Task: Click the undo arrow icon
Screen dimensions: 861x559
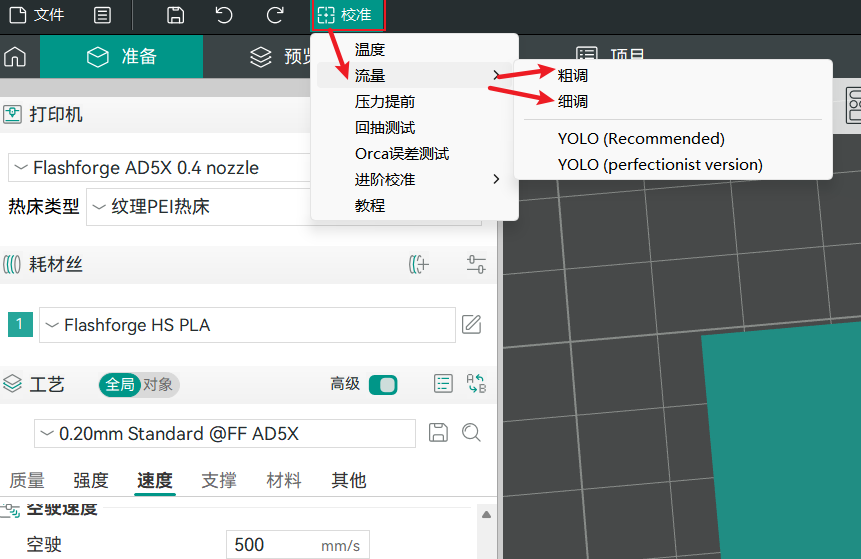Action: 225,15
